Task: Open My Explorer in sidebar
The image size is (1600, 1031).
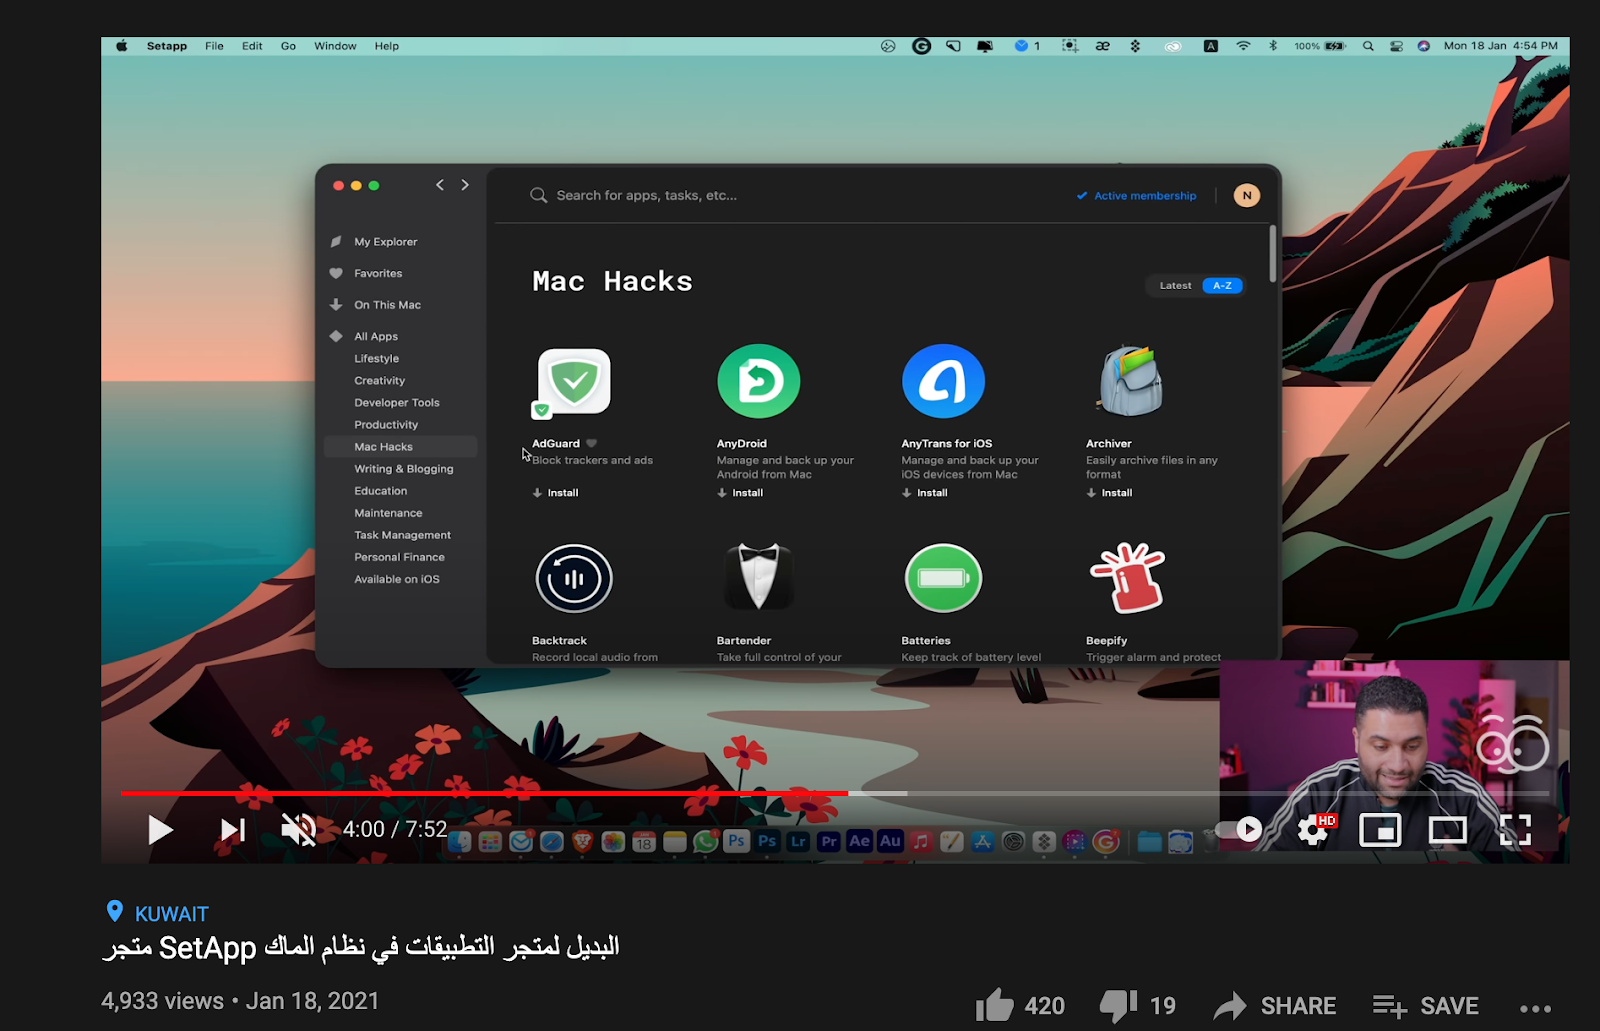Action: (x=385, y=242)
